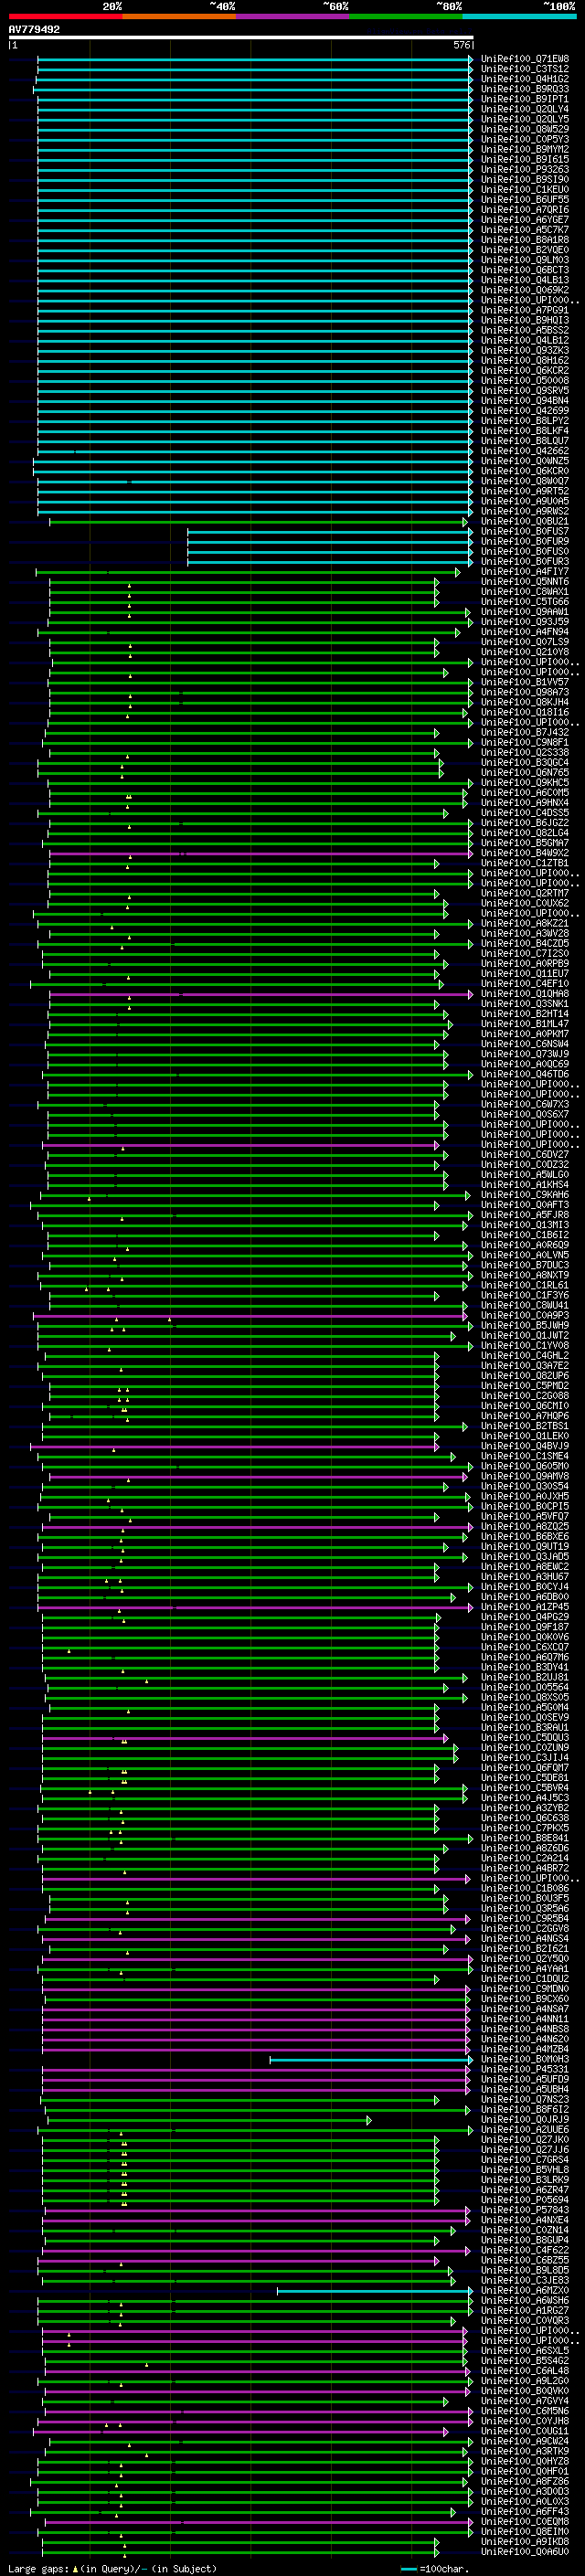
Task: Click the query ID AV779492
Action: (x=34, y=30)
